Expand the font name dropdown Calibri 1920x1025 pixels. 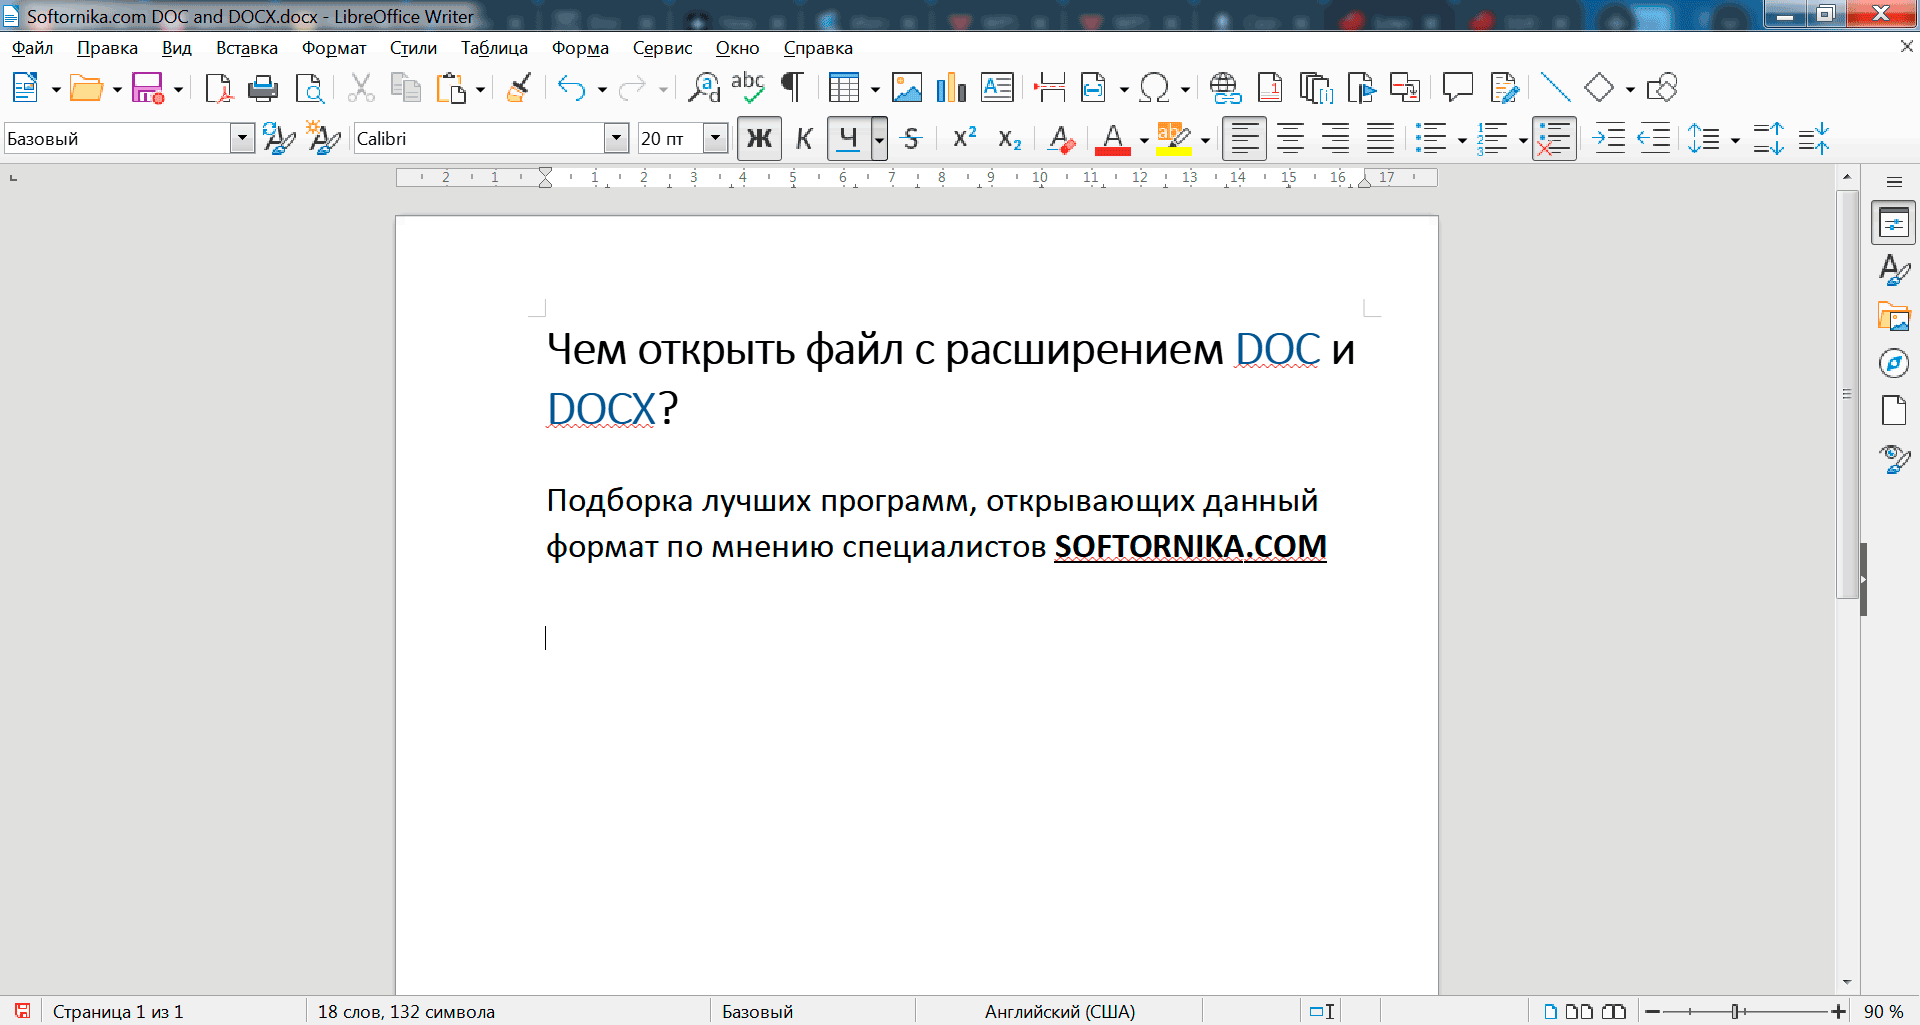(616, 139)
